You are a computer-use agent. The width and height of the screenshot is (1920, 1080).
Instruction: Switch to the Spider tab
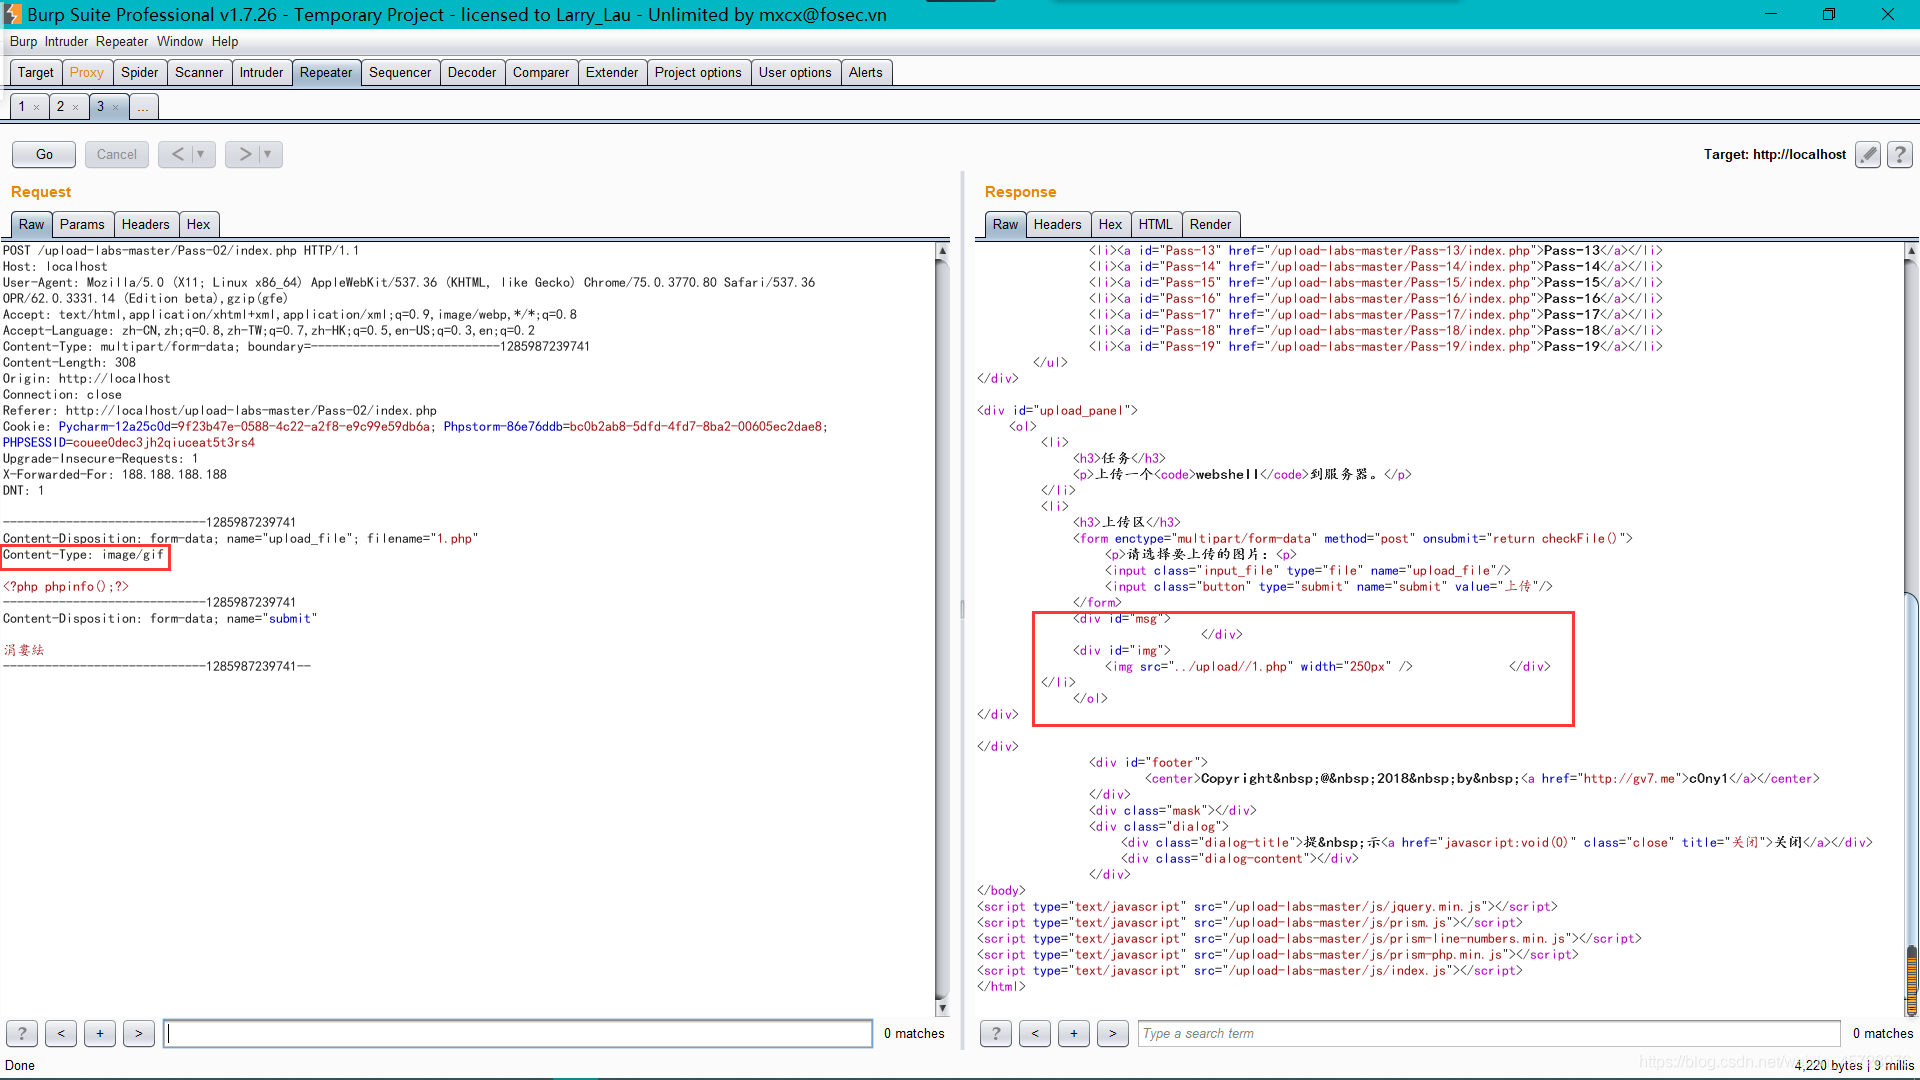[x=140, y=72]
